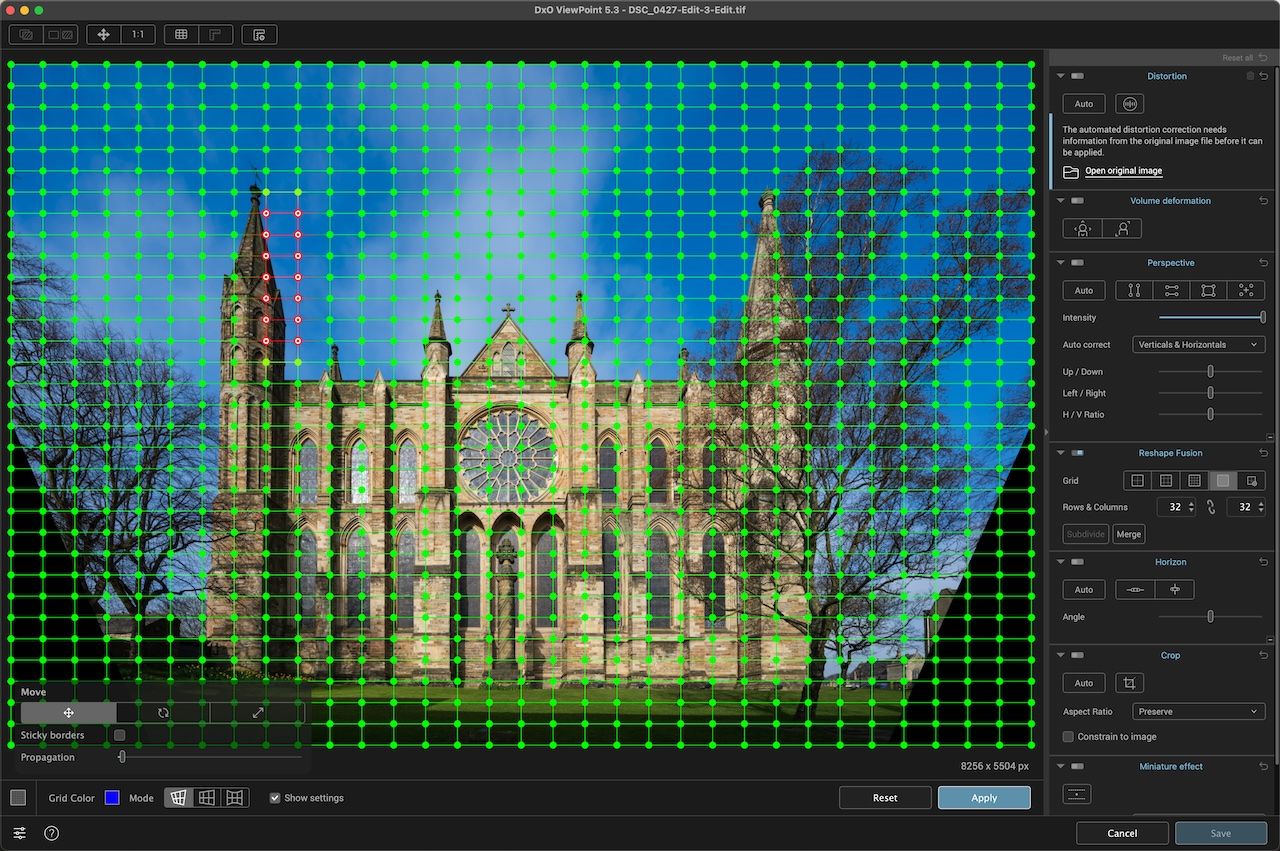Enable the Sticky borders checkbox
Screen dimensions: 1280x851
120,735
